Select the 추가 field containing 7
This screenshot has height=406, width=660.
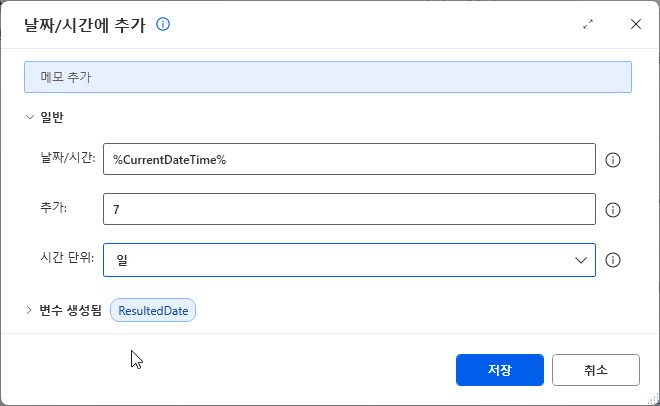pyautogui.click(x=349, y=209)
